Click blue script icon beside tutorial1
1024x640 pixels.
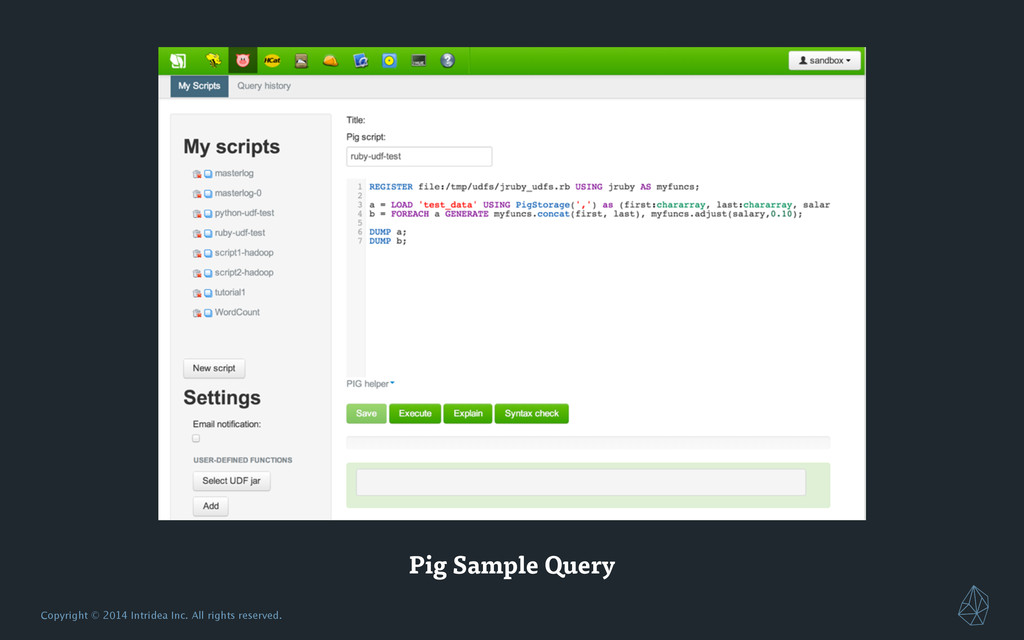(x=208, y=293)
